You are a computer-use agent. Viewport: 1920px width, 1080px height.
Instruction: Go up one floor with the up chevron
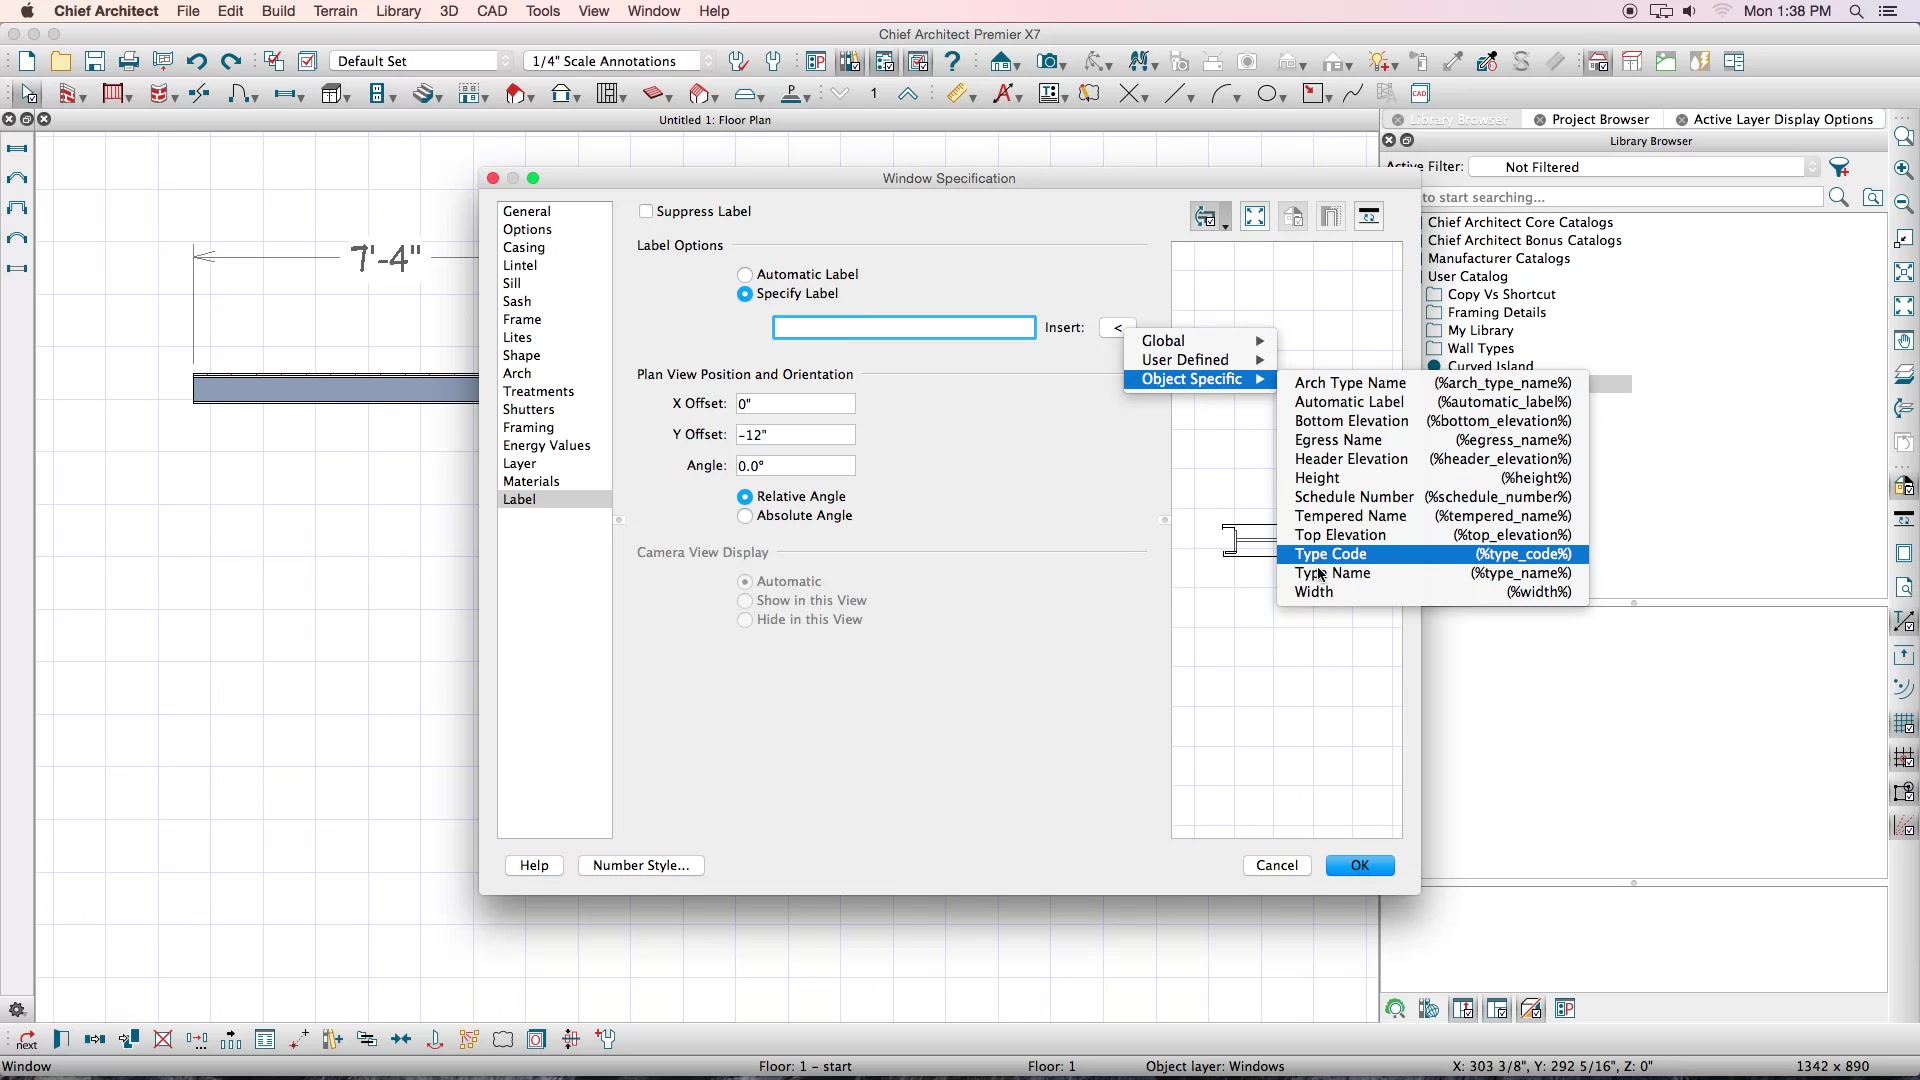point(908,94)
